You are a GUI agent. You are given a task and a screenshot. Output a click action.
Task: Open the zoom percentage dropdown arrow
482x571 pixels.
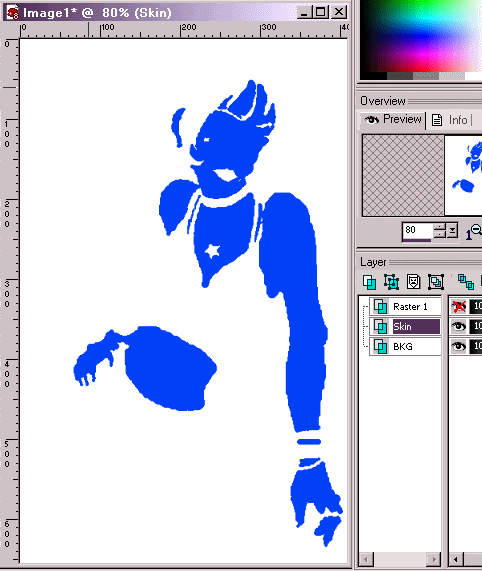(452, 231)
